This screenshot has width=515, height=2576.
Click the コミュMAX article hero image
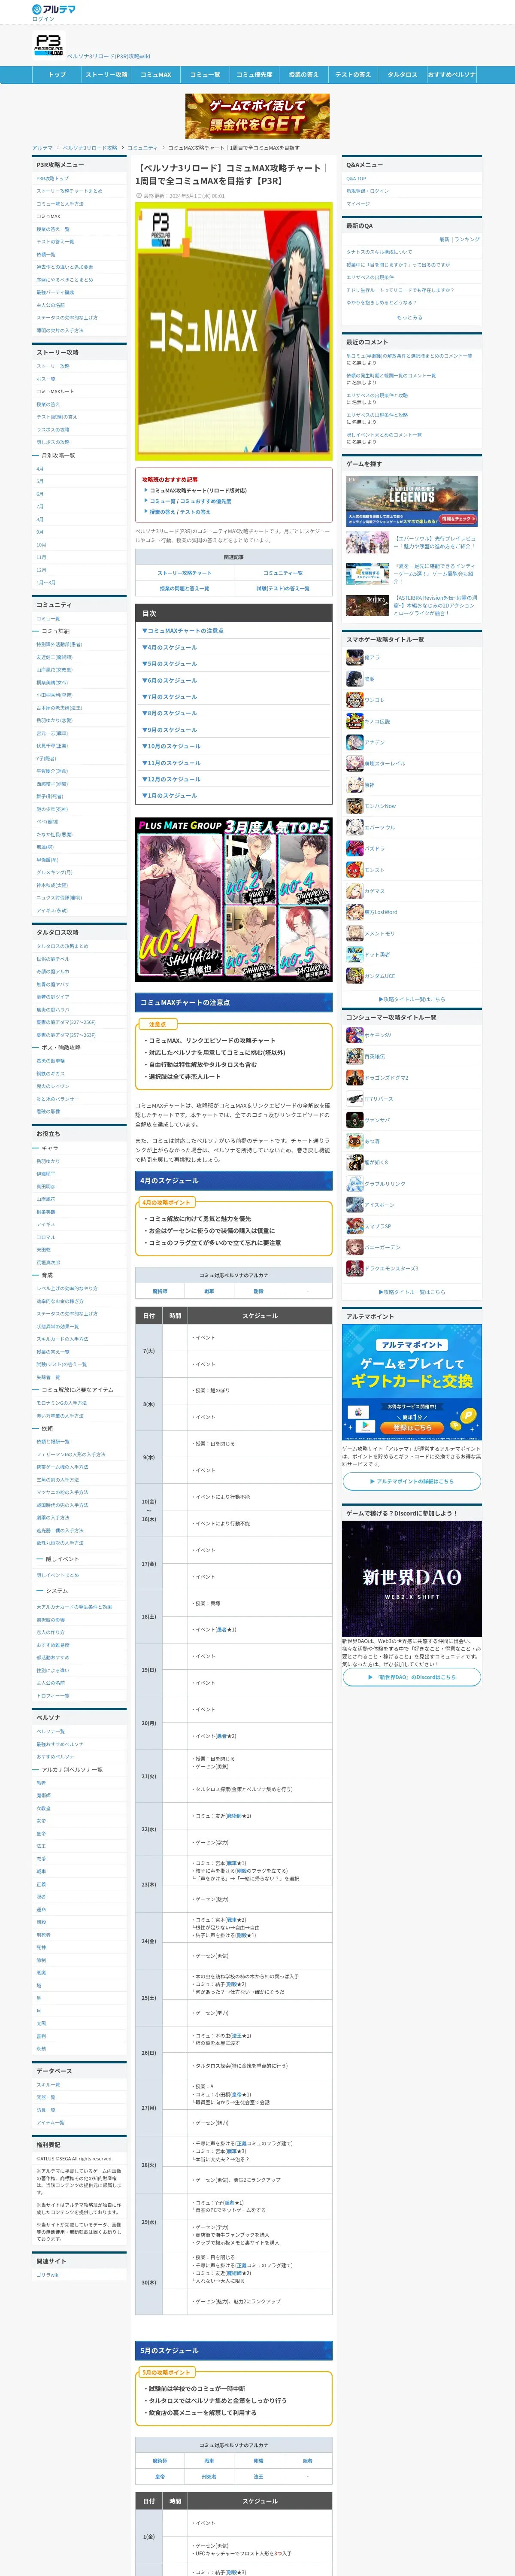coord(234,332)
